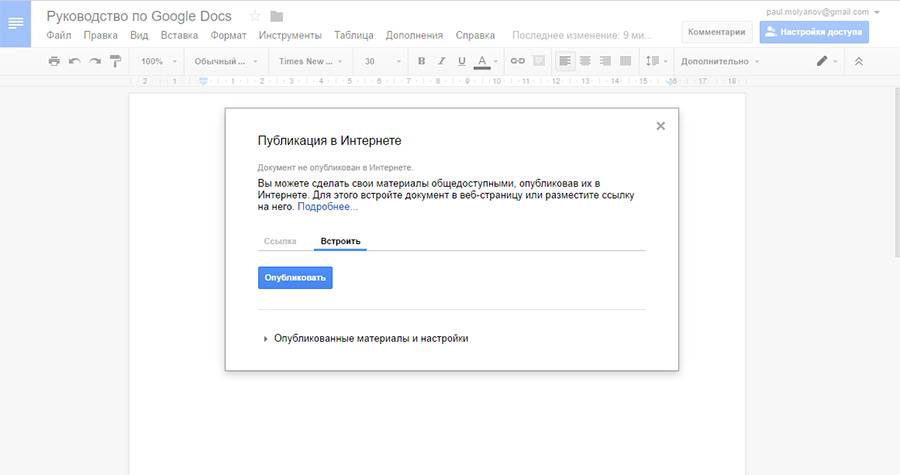Open the Правка menu

[x=100, y=35]
